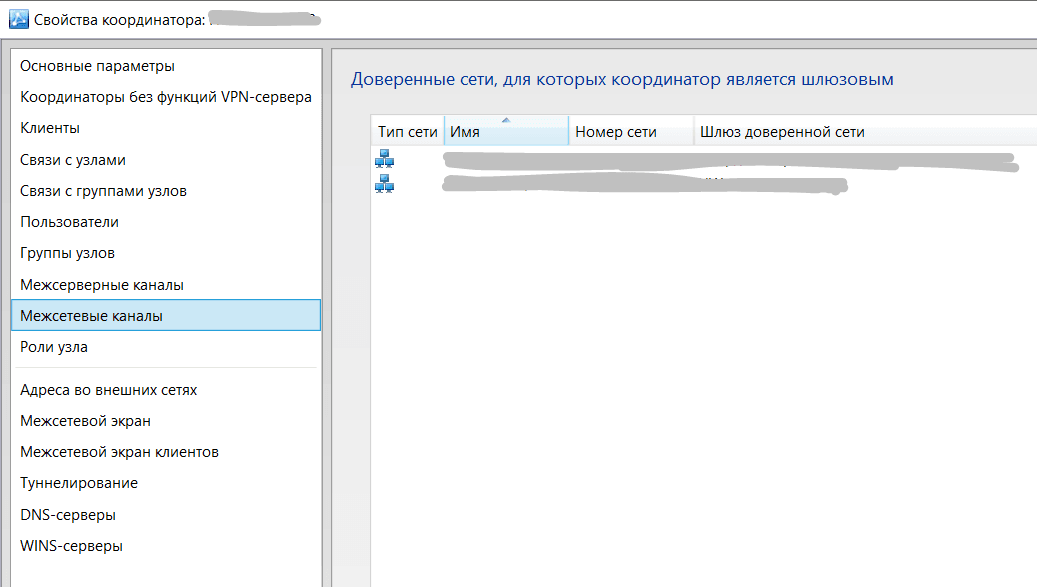
Task: Sort the list by 'Имя' column header
Action: (505, 132)
